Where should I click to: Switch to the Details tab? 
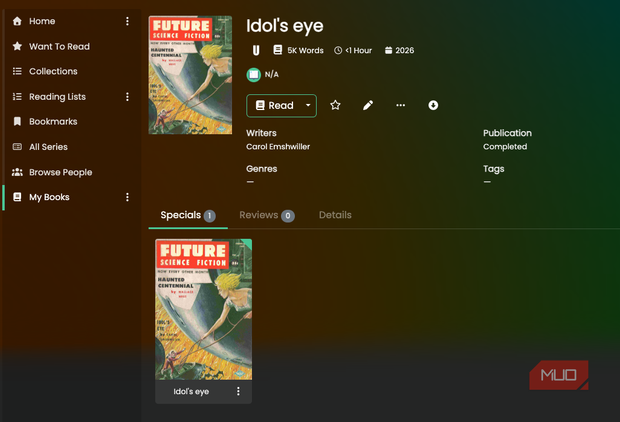click(x=335, y=215)
